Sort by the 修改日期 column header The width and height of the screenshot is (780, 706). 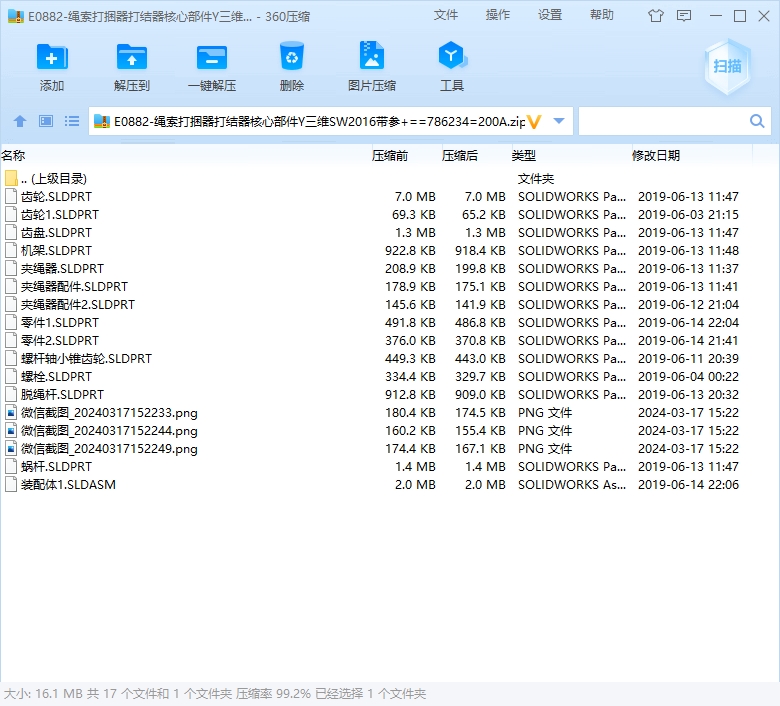[x=656, y=156]
